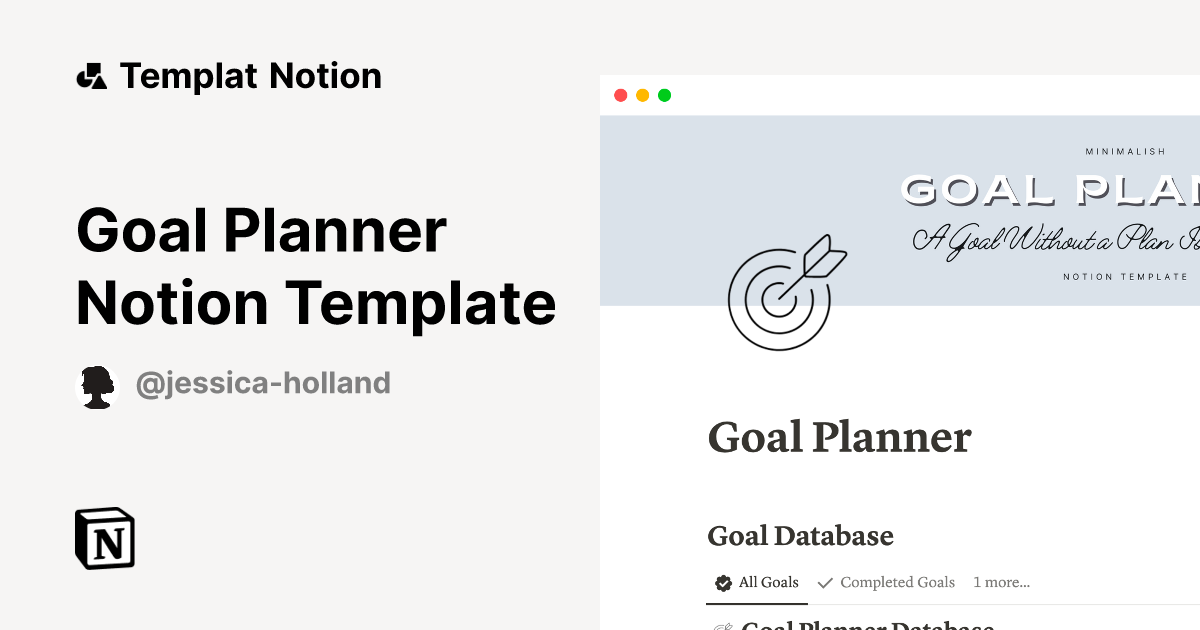
Task: Open the @jessica-holland profile link
Action: (x=264, y=382)
